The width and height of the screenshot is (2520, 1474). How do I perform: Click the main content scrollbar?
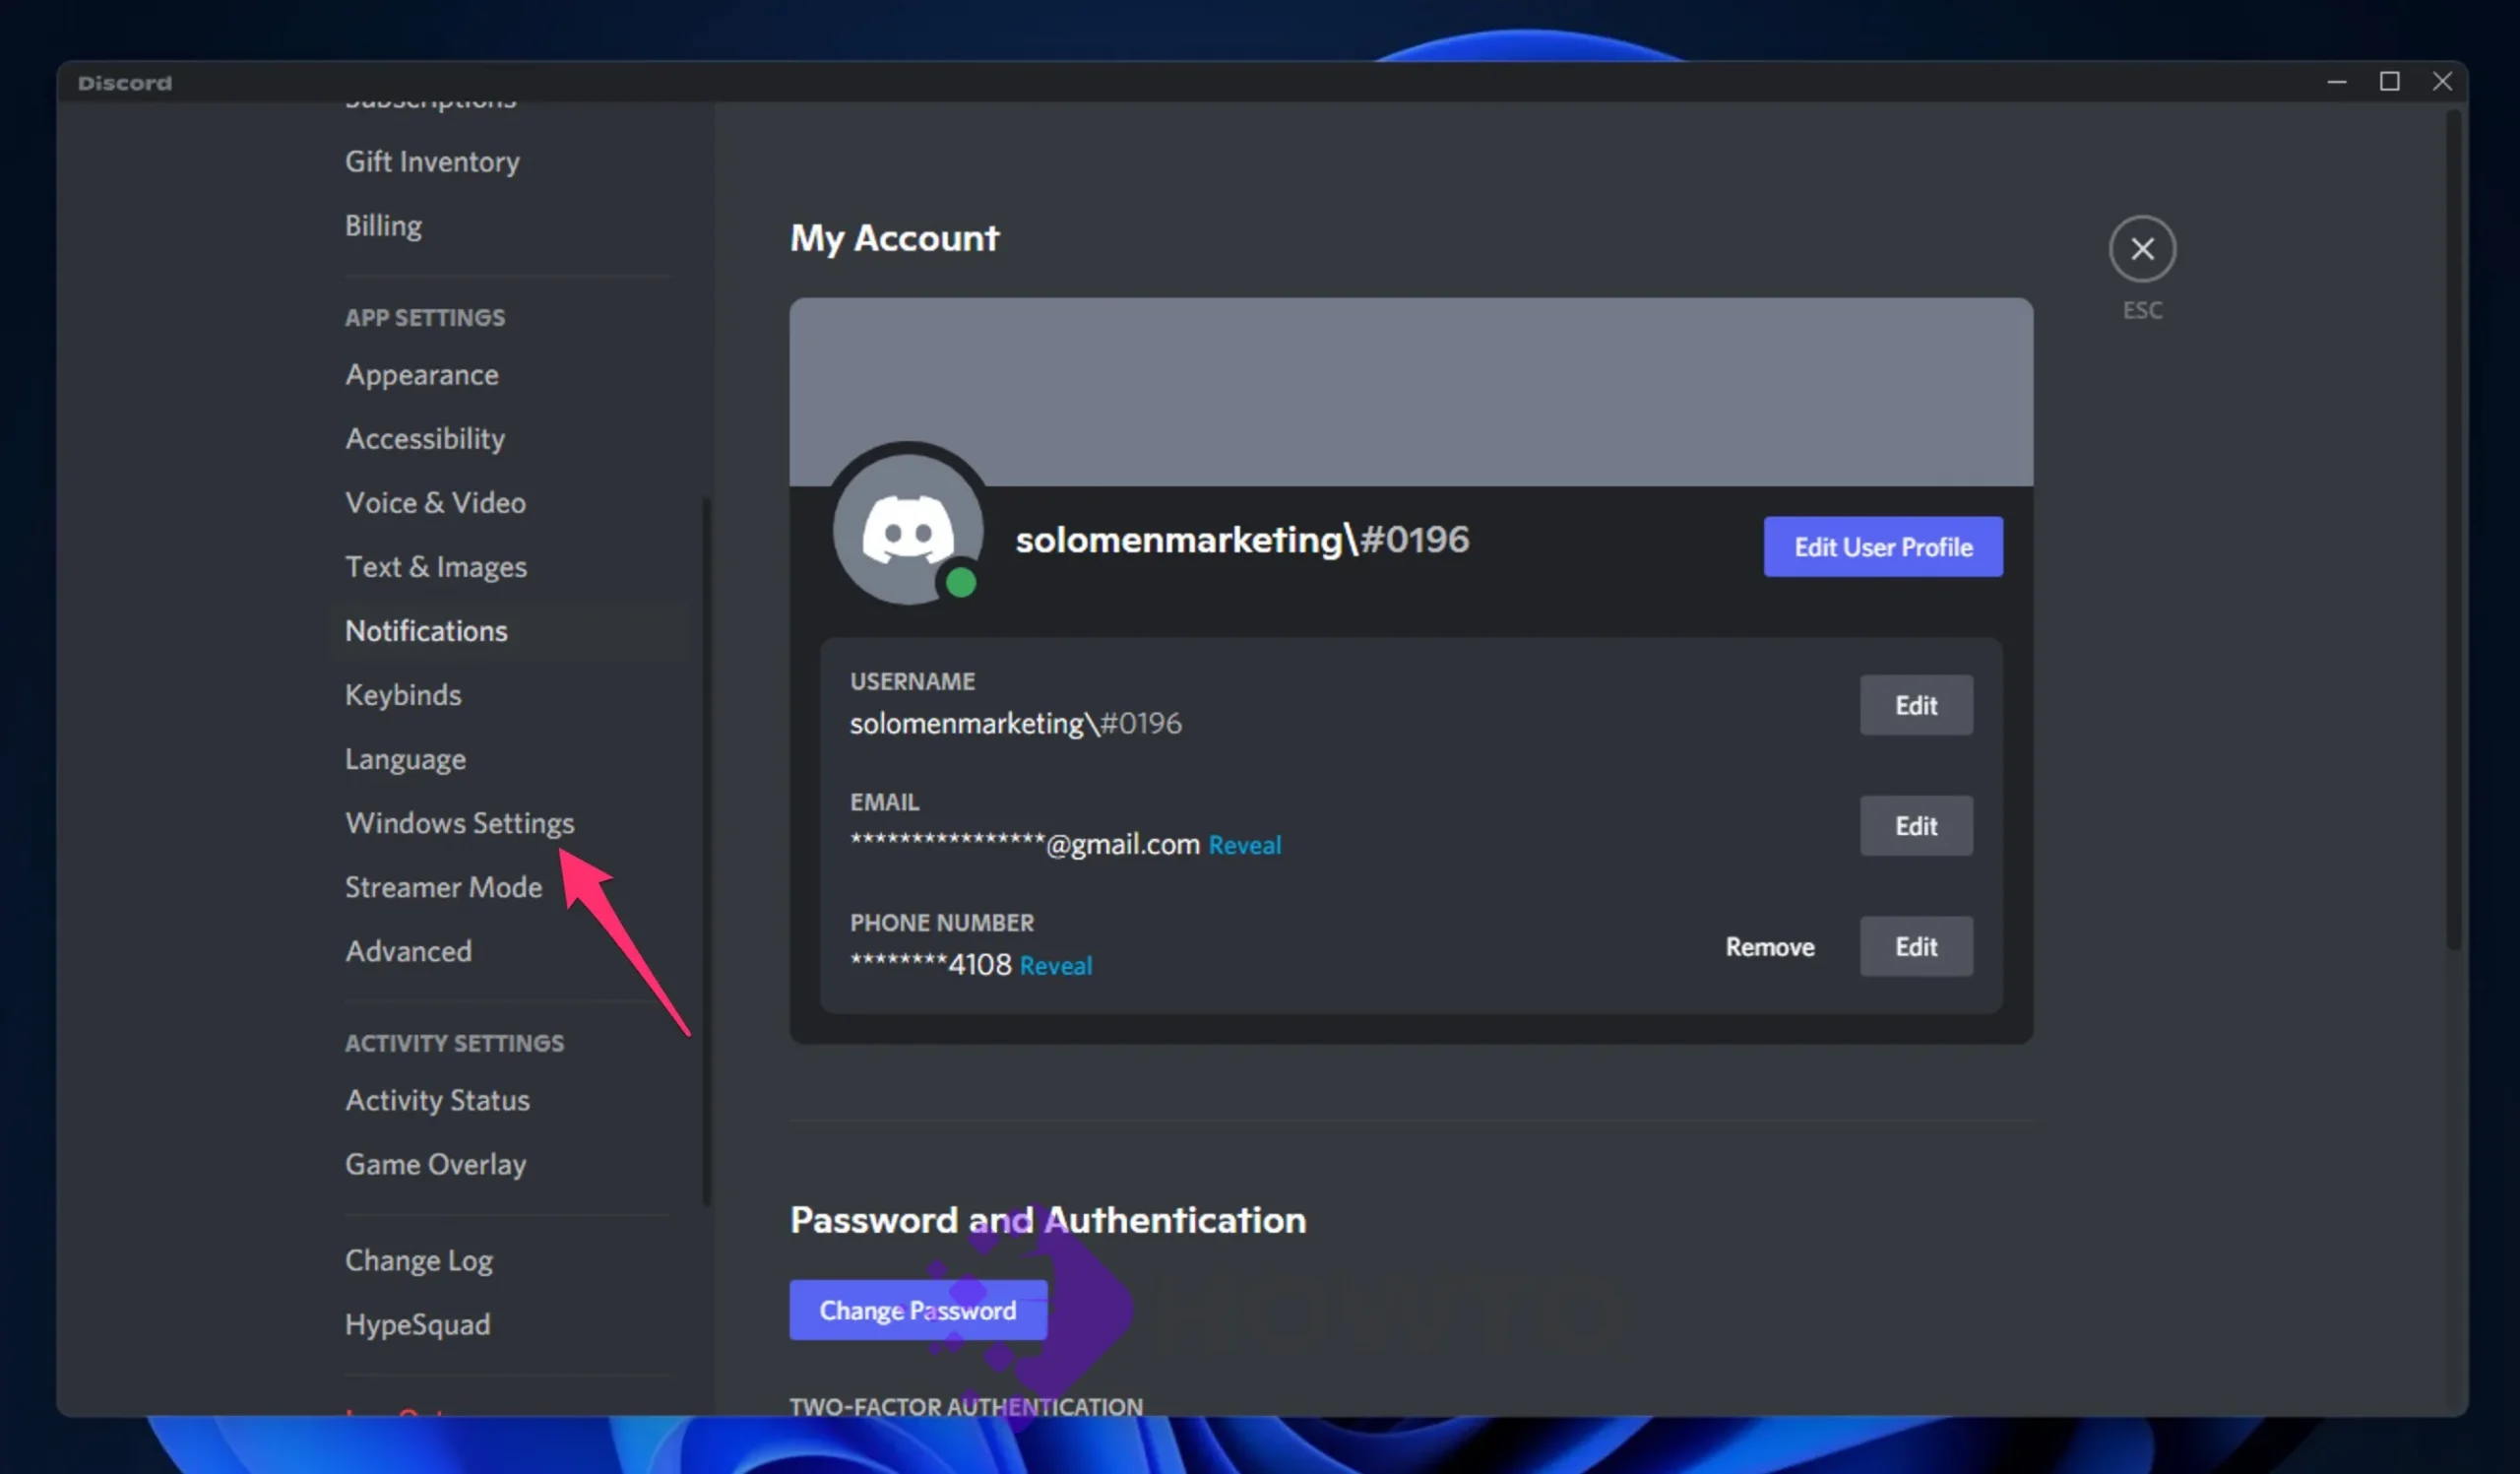(x=2454, y=530)
